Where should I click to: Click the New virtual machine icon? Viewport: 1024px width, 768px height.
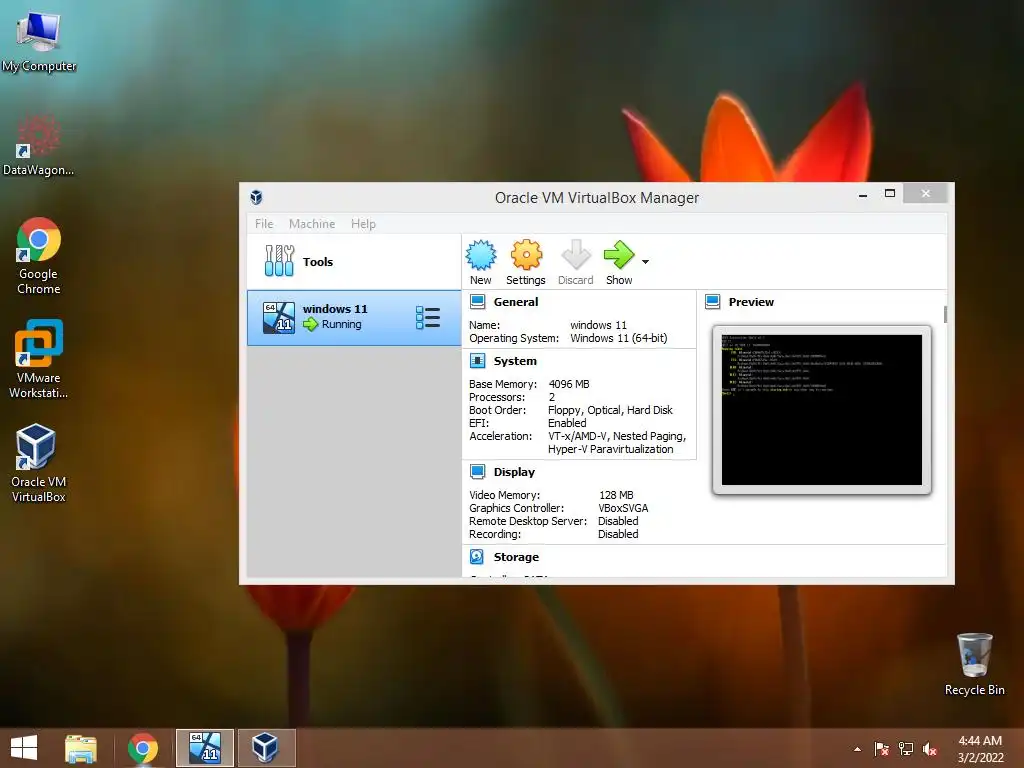coord(481,255)
